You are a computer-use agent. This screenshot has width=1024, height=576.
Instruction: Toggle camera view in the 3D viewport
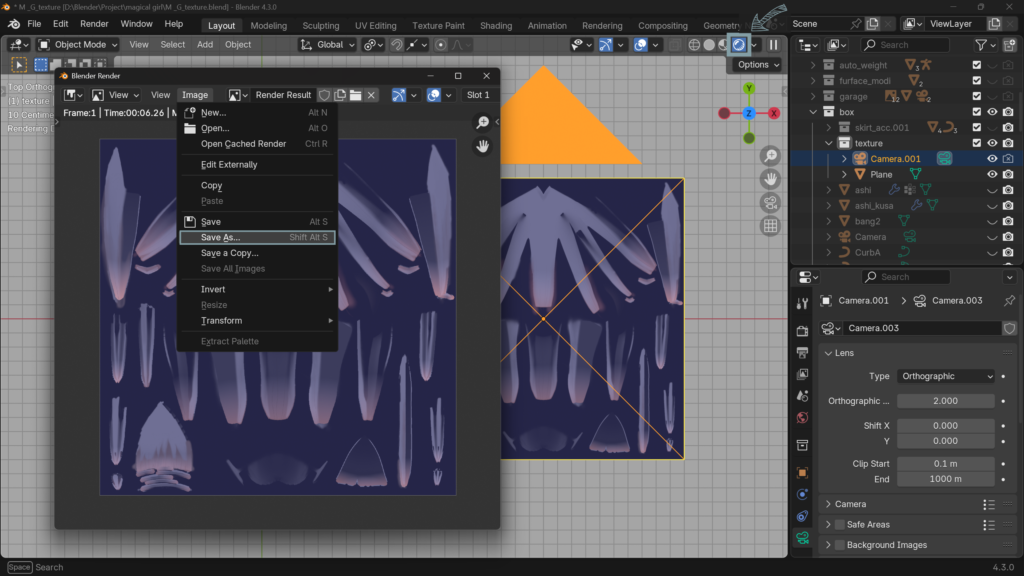point(770,203)
